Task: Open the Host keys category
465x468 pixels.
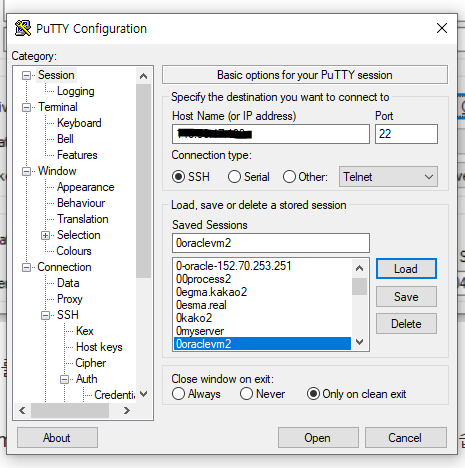Action: pyautogui.click(x=99, y=347)
